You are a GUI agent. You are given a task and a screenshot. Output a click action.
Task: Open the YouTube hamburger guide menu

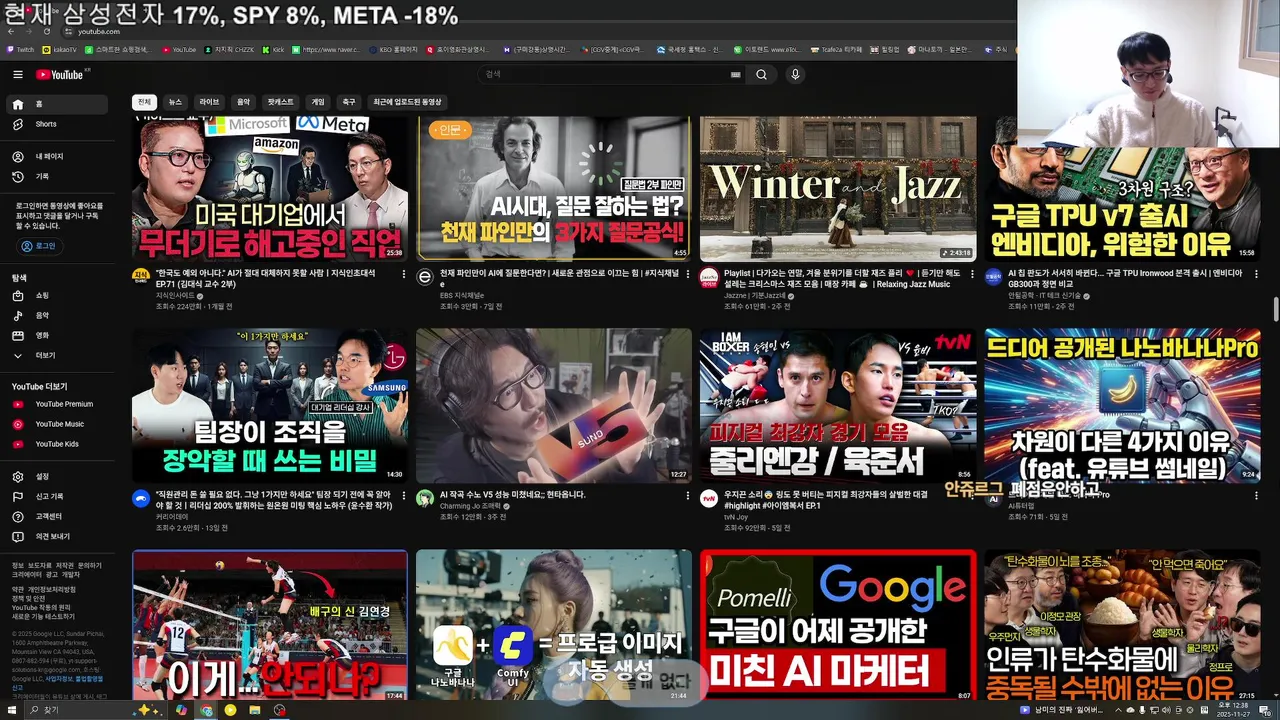click(17, 75)
